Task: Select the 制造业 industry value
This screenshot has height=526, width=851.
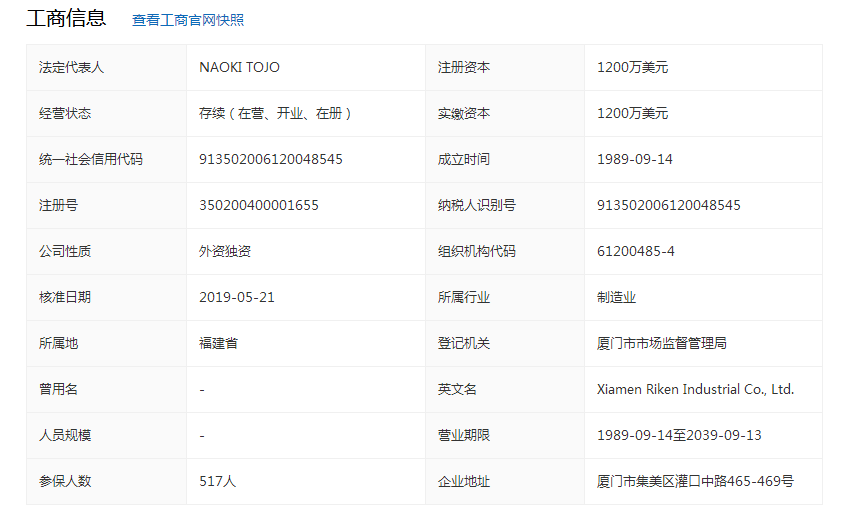Action: pyautogui.click(x=617, y=297)
